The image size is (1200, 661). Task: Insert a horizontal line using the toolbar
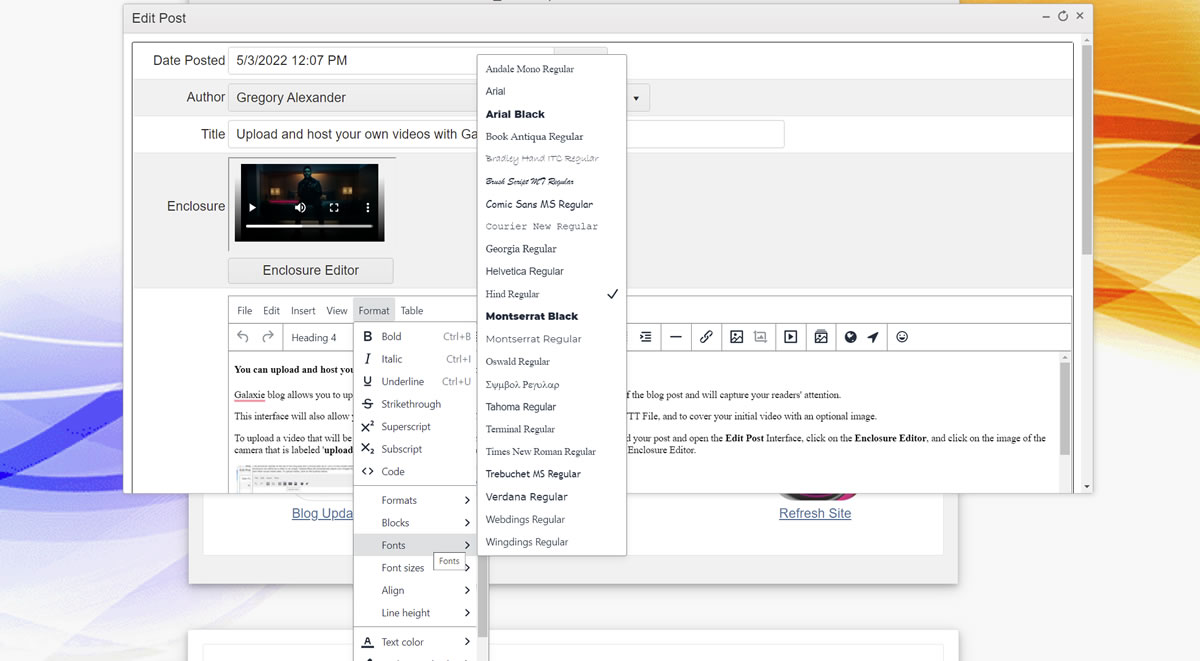(676, 337)
